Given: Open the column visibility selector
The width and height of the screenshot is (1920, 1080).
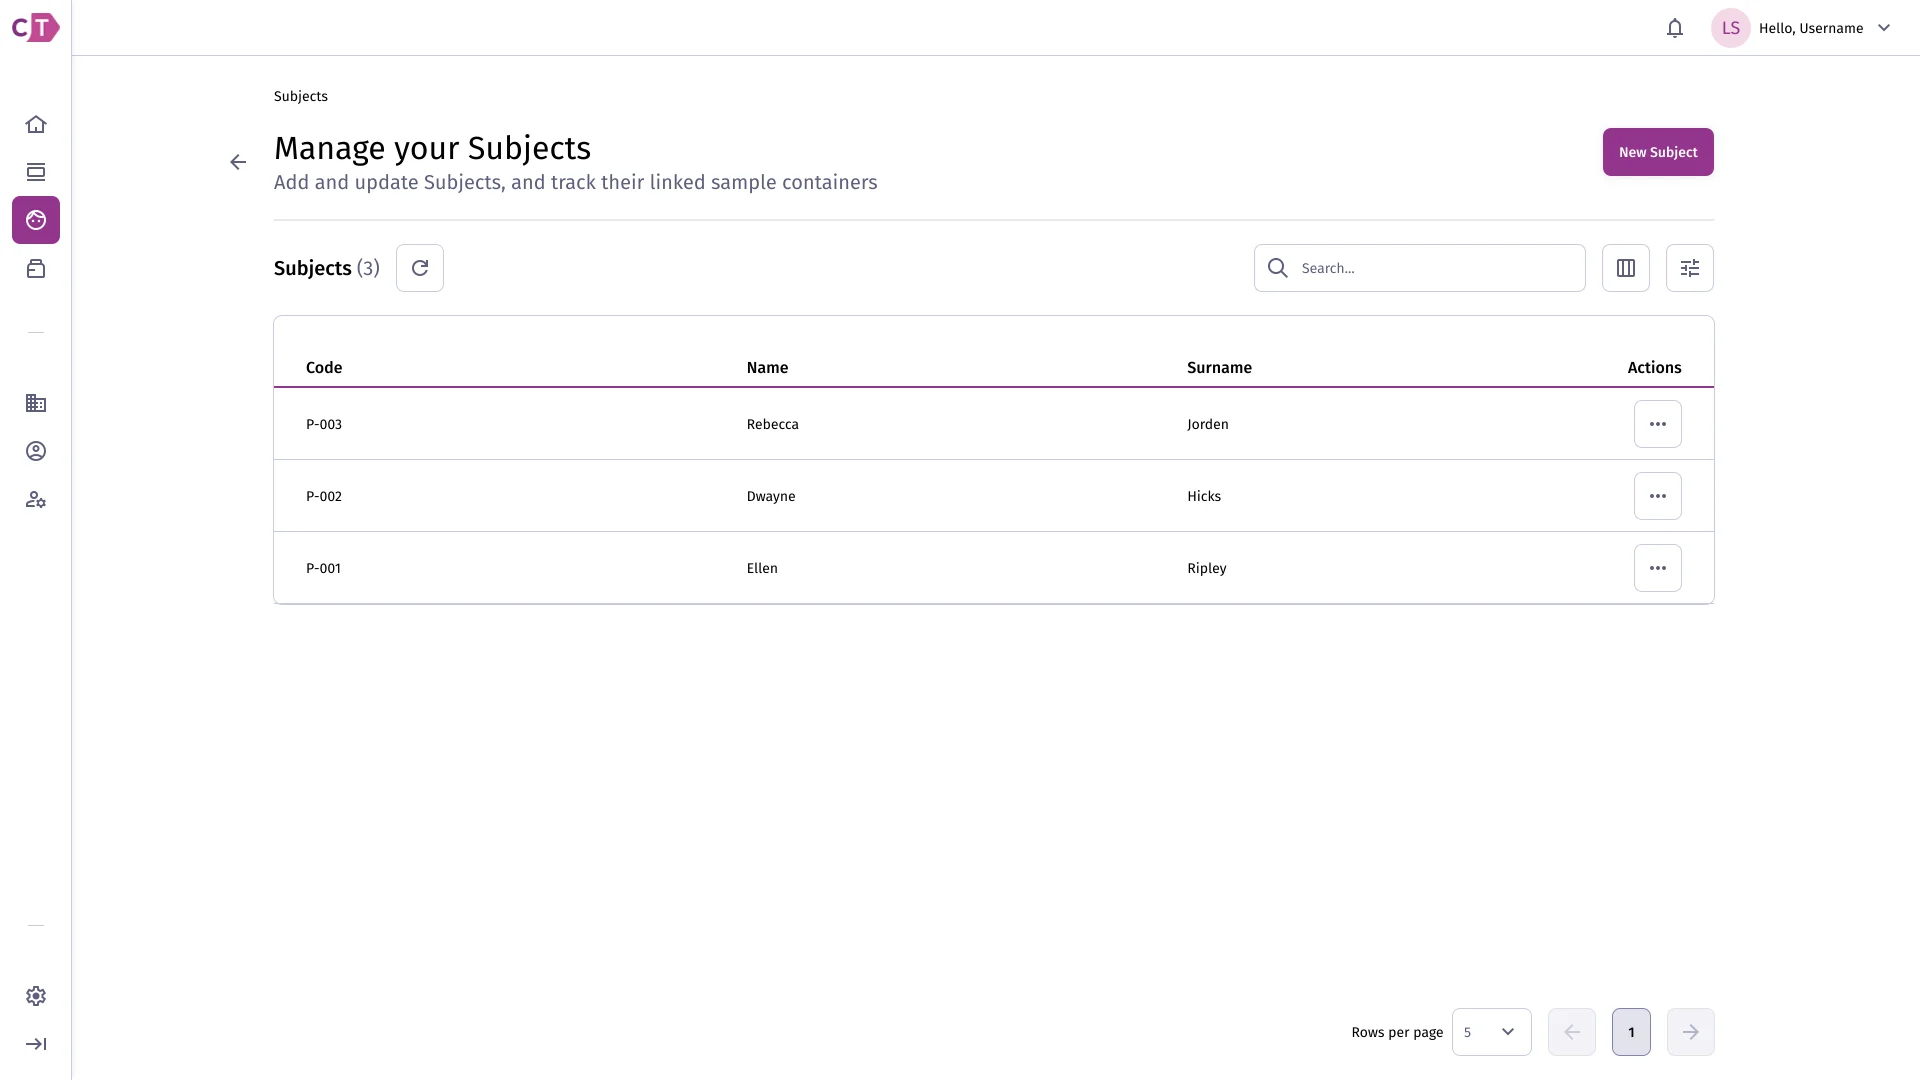Looking at the screenshot, I should tap(1626, 268).
